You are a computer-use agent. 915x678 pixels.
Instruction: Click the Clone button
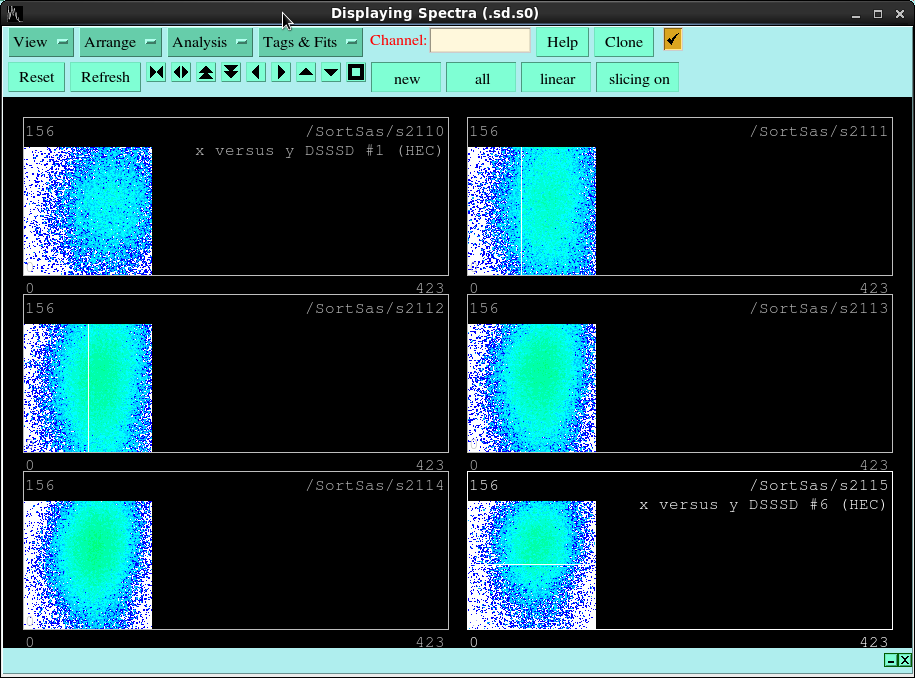(623, 42)
